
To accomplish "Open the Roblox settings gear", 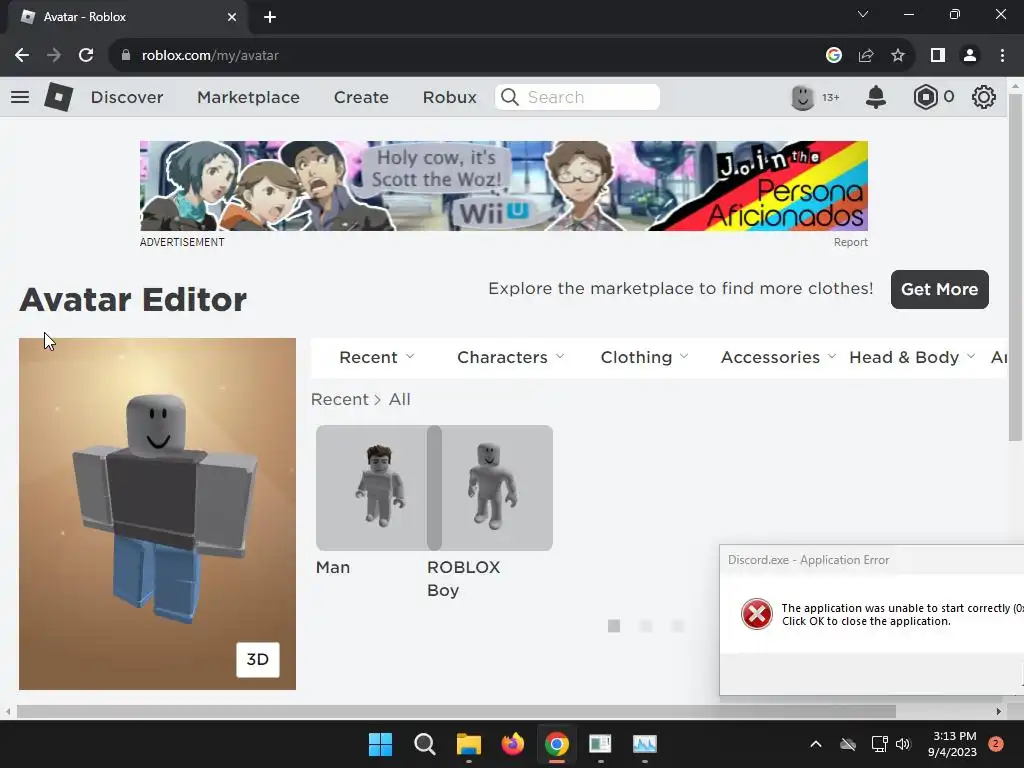I will [x=984, y=97].
